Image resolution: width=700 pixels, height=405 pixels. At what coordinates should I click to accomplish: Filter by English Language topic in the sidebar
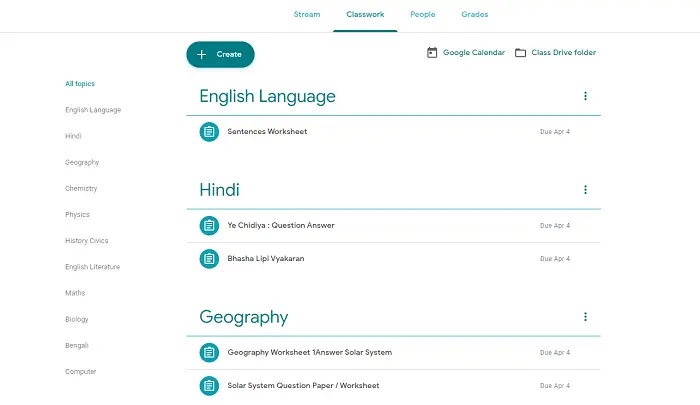(93, 110)
